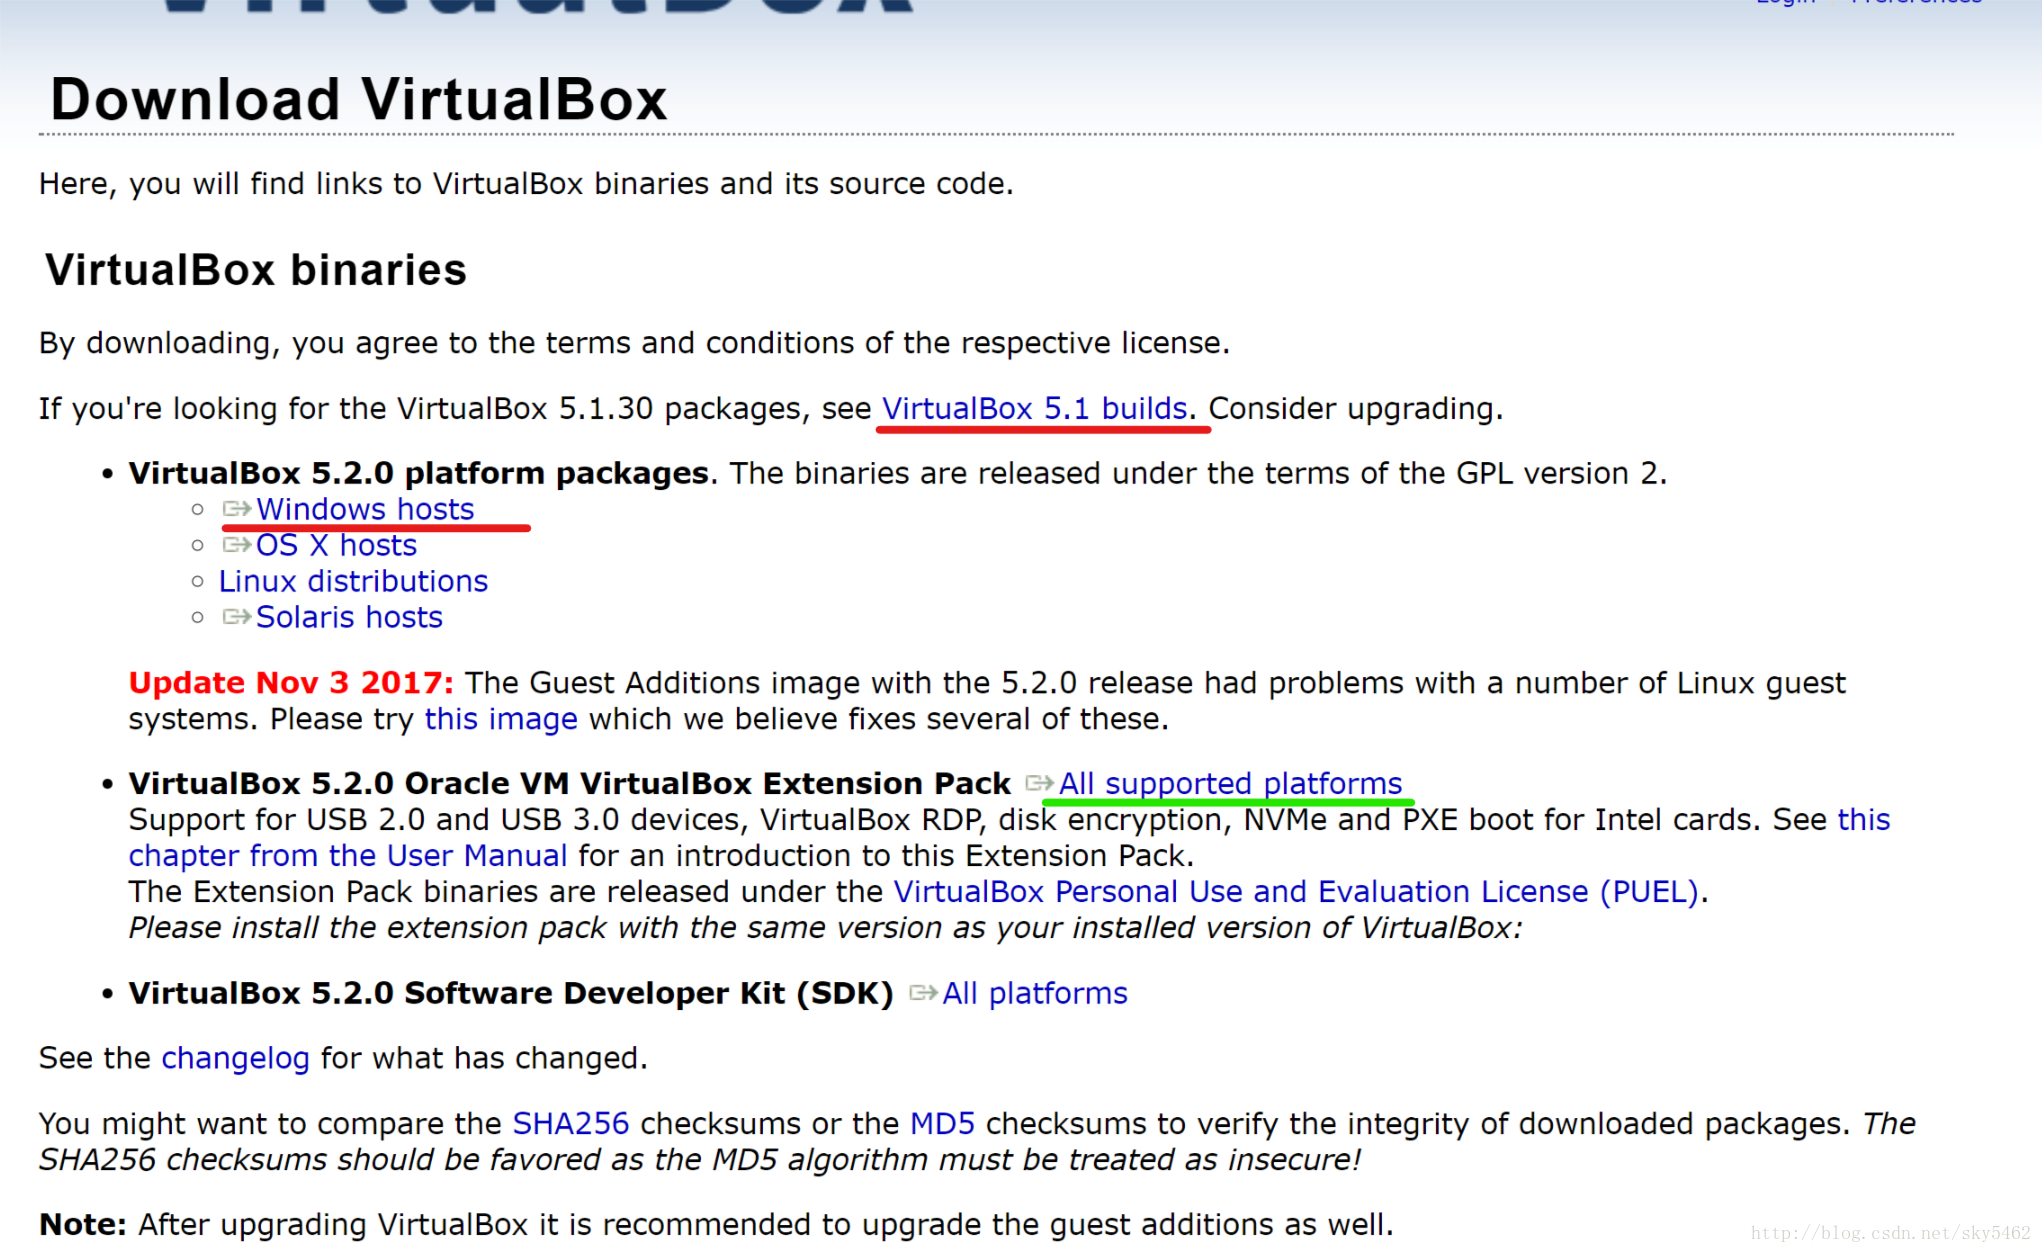Screen dimensions: 2042x1253
Task: Click the bold 'Note:' text at bottom
Action: [83, 1224]
